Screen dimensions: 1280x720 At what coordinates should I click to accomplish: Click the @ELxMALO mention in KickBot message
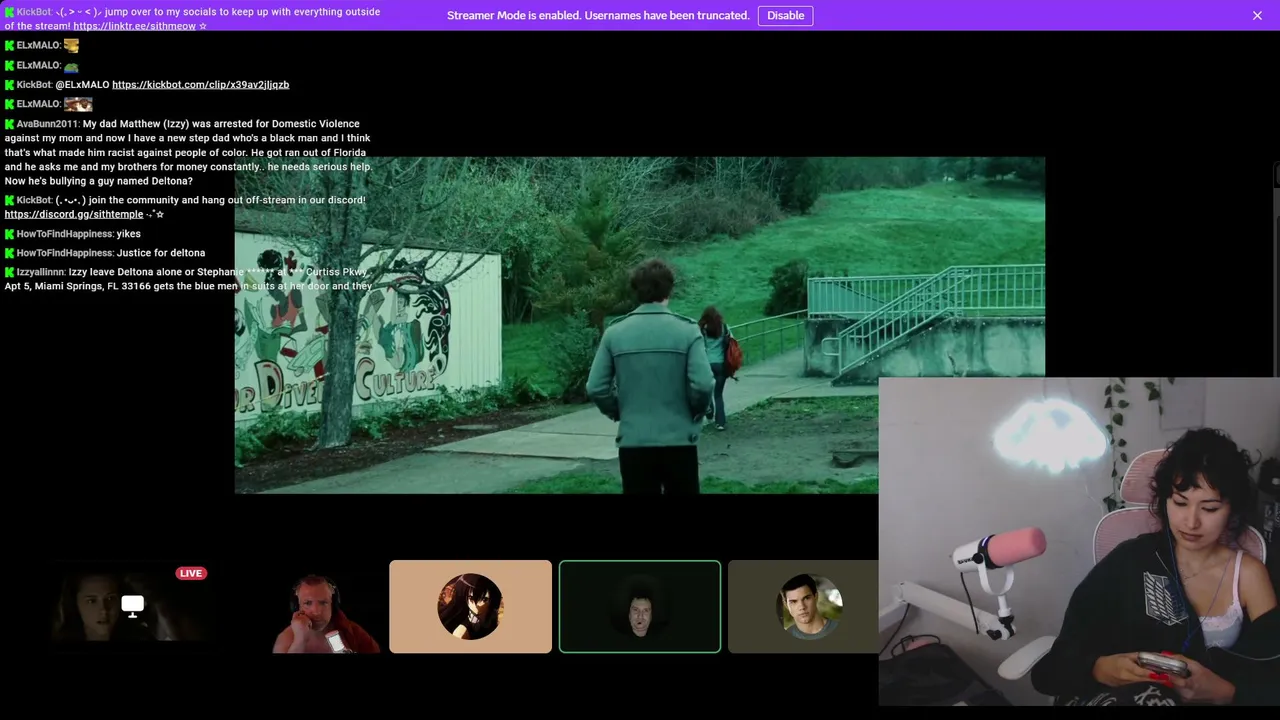pyautogui.click(x=82, y=85)
